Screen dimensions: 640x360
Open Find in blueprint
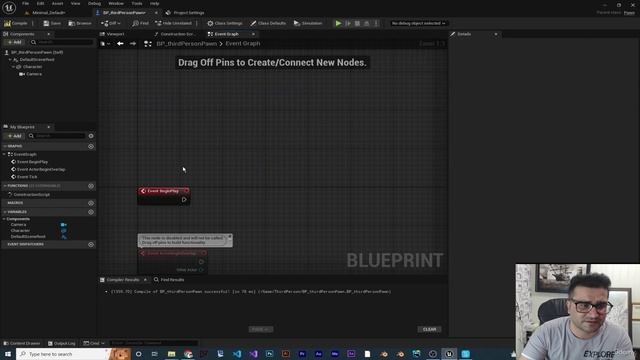click(x=141, y=23)
